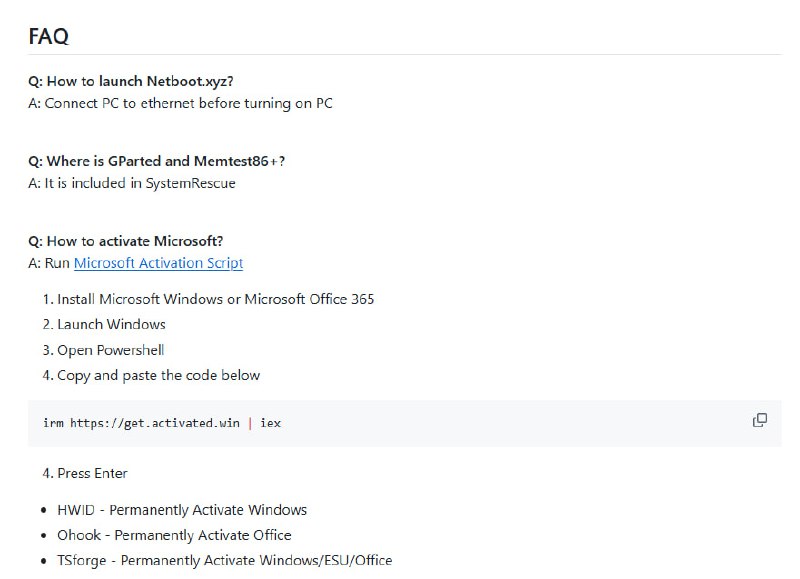Screen dimensions: 800x579
Task: Open the Microsoft Activation Script link
Action: 158,263
